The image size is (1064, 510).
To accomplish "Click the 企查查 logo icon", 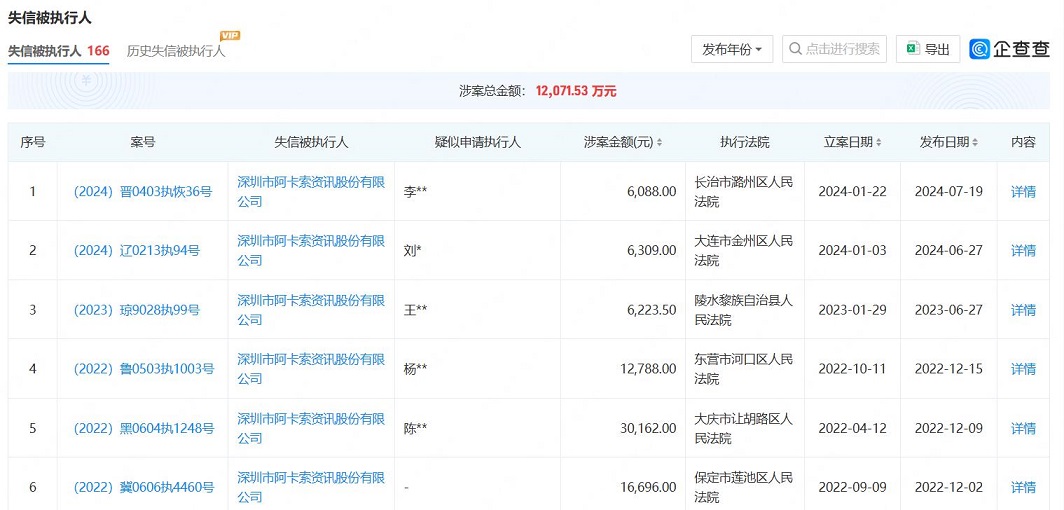I will tap(979, 49).
